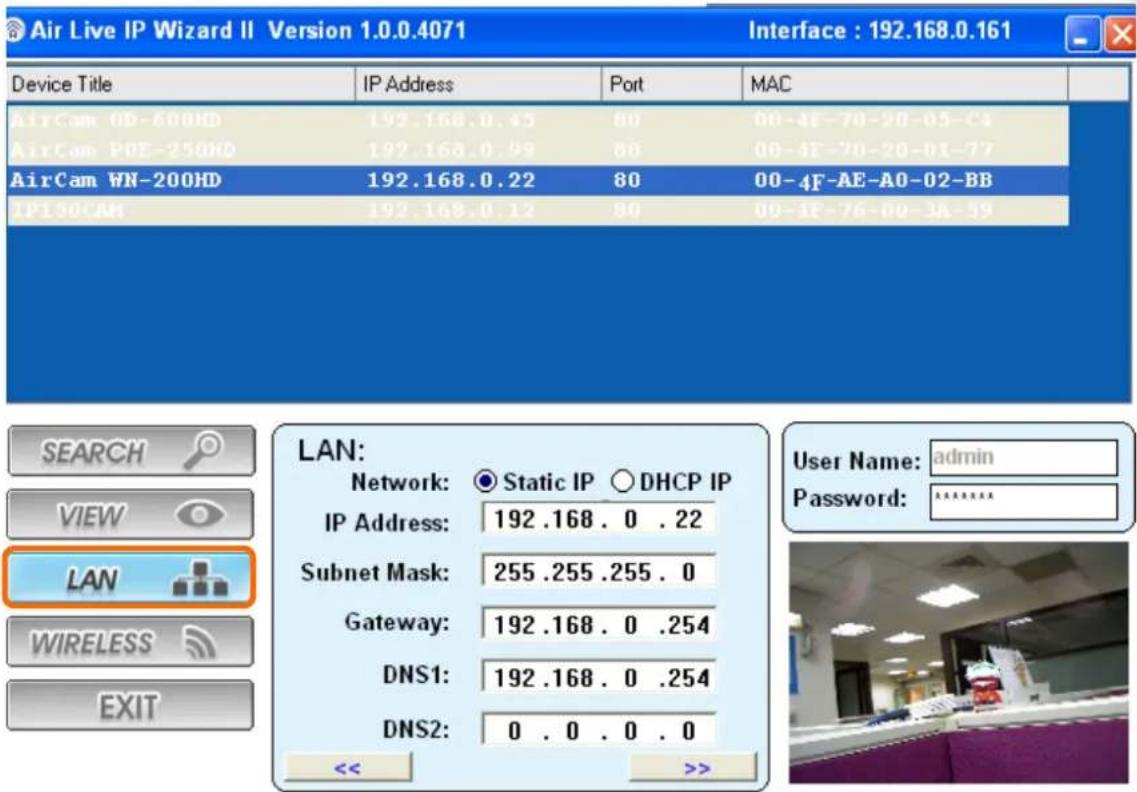Open the VIEW button with eye icon
Image resolution: width=1137 pixels, height=792 pixels.
(131, 514)
